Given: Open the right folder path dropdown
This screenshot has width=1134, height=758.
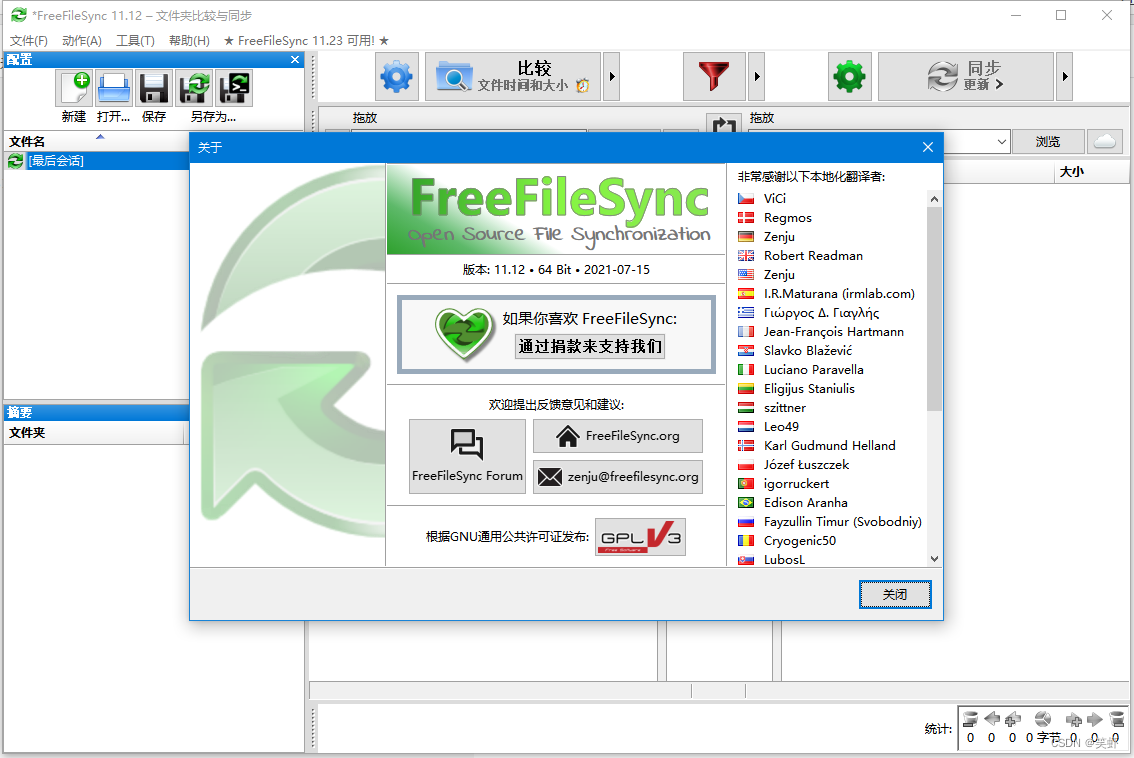Looking at the screenshot, I should [1002, 142].
